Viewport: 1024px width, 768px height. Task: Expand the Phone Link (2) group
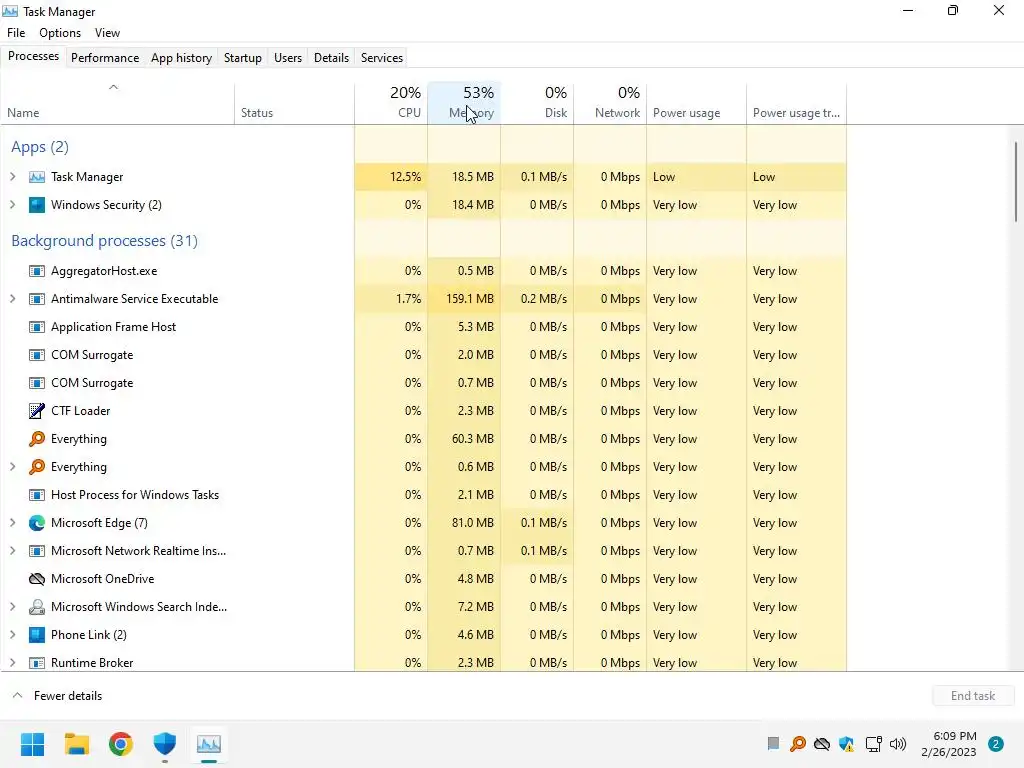click(x=12, y=635)
